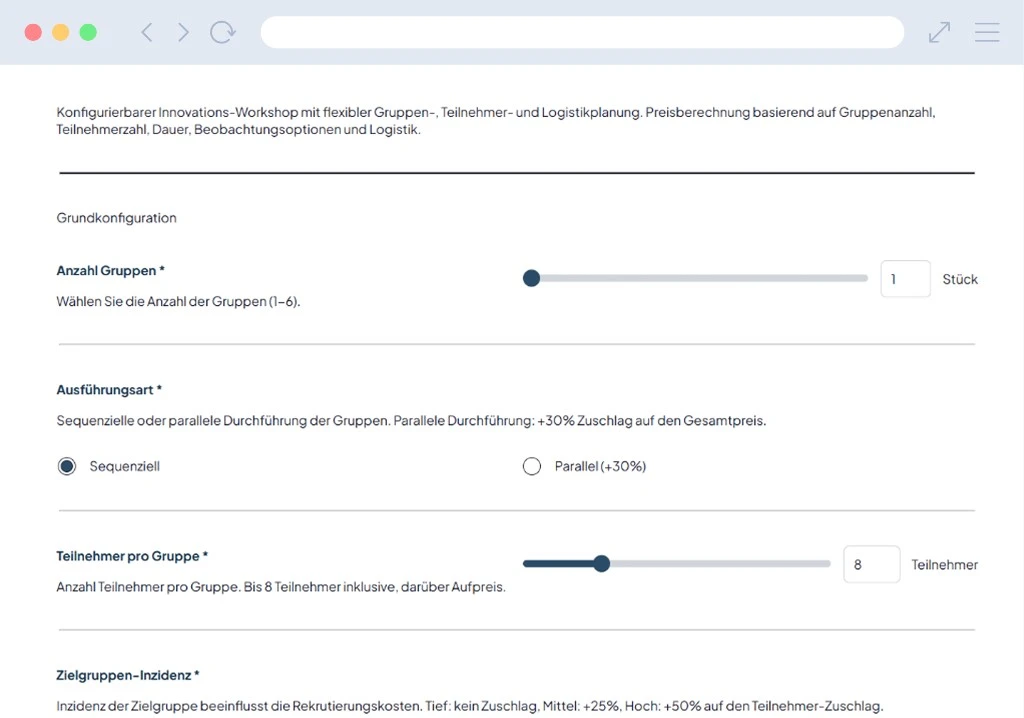Click the green maximize window dot
Screen dimensions: 1024x718
coord(88,32)
